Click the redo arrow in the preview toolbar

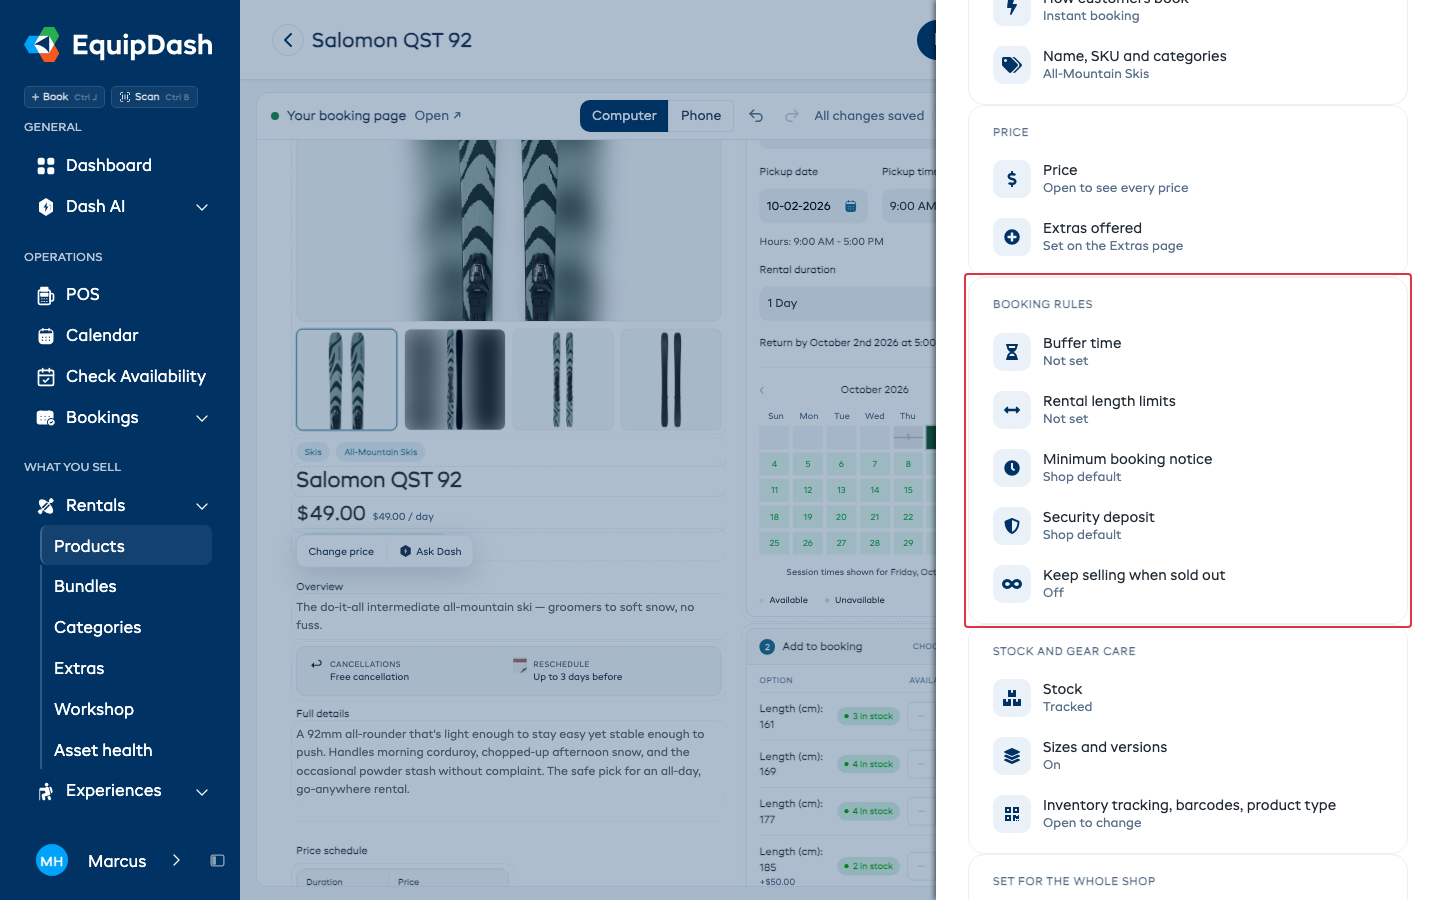tap(791, 116)
